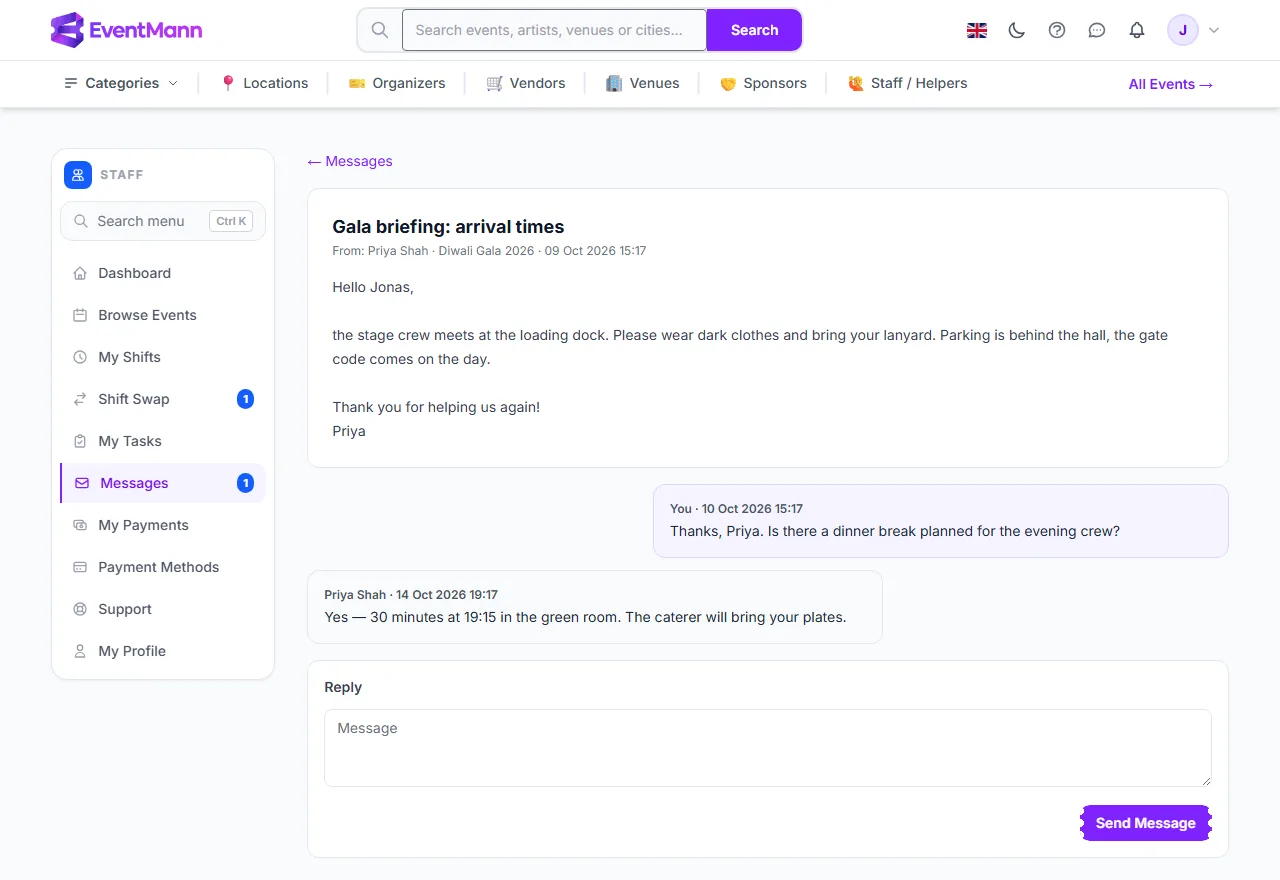Click the Staff / Helpers person icon in the navigation bar

click(x=856, y=83)
